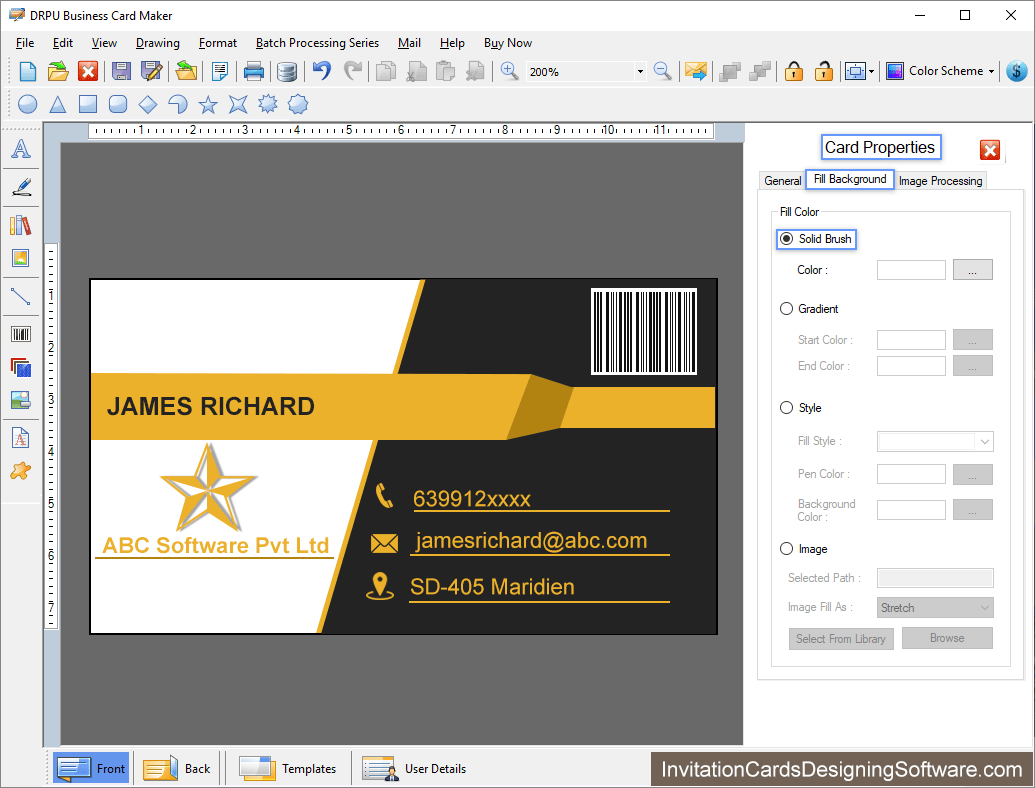Open the Image Fill As Stretch dropdown
Image resolution: width=1035 pixels, height=788 pixels.
pyautogui.click(x=935, y=608)
